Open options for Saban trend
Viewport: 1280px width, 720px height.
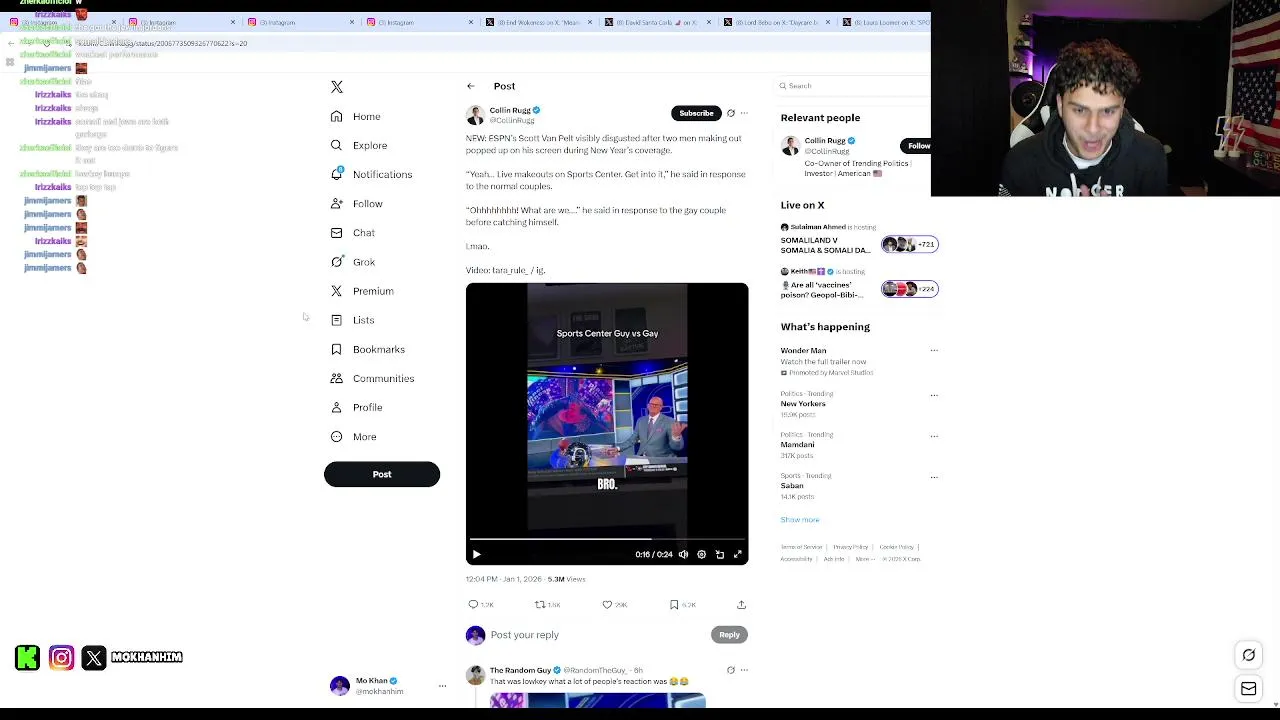934,477
